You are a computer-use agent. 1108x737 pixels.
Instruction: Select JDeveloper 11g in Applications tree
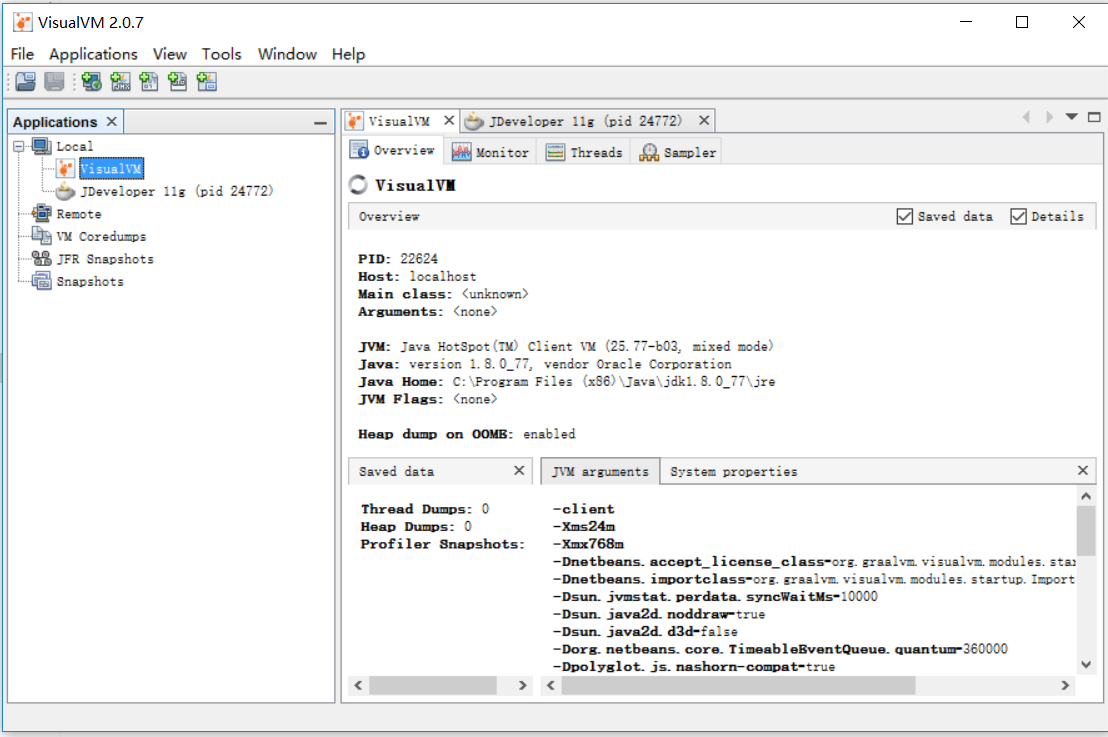point(177,191)
